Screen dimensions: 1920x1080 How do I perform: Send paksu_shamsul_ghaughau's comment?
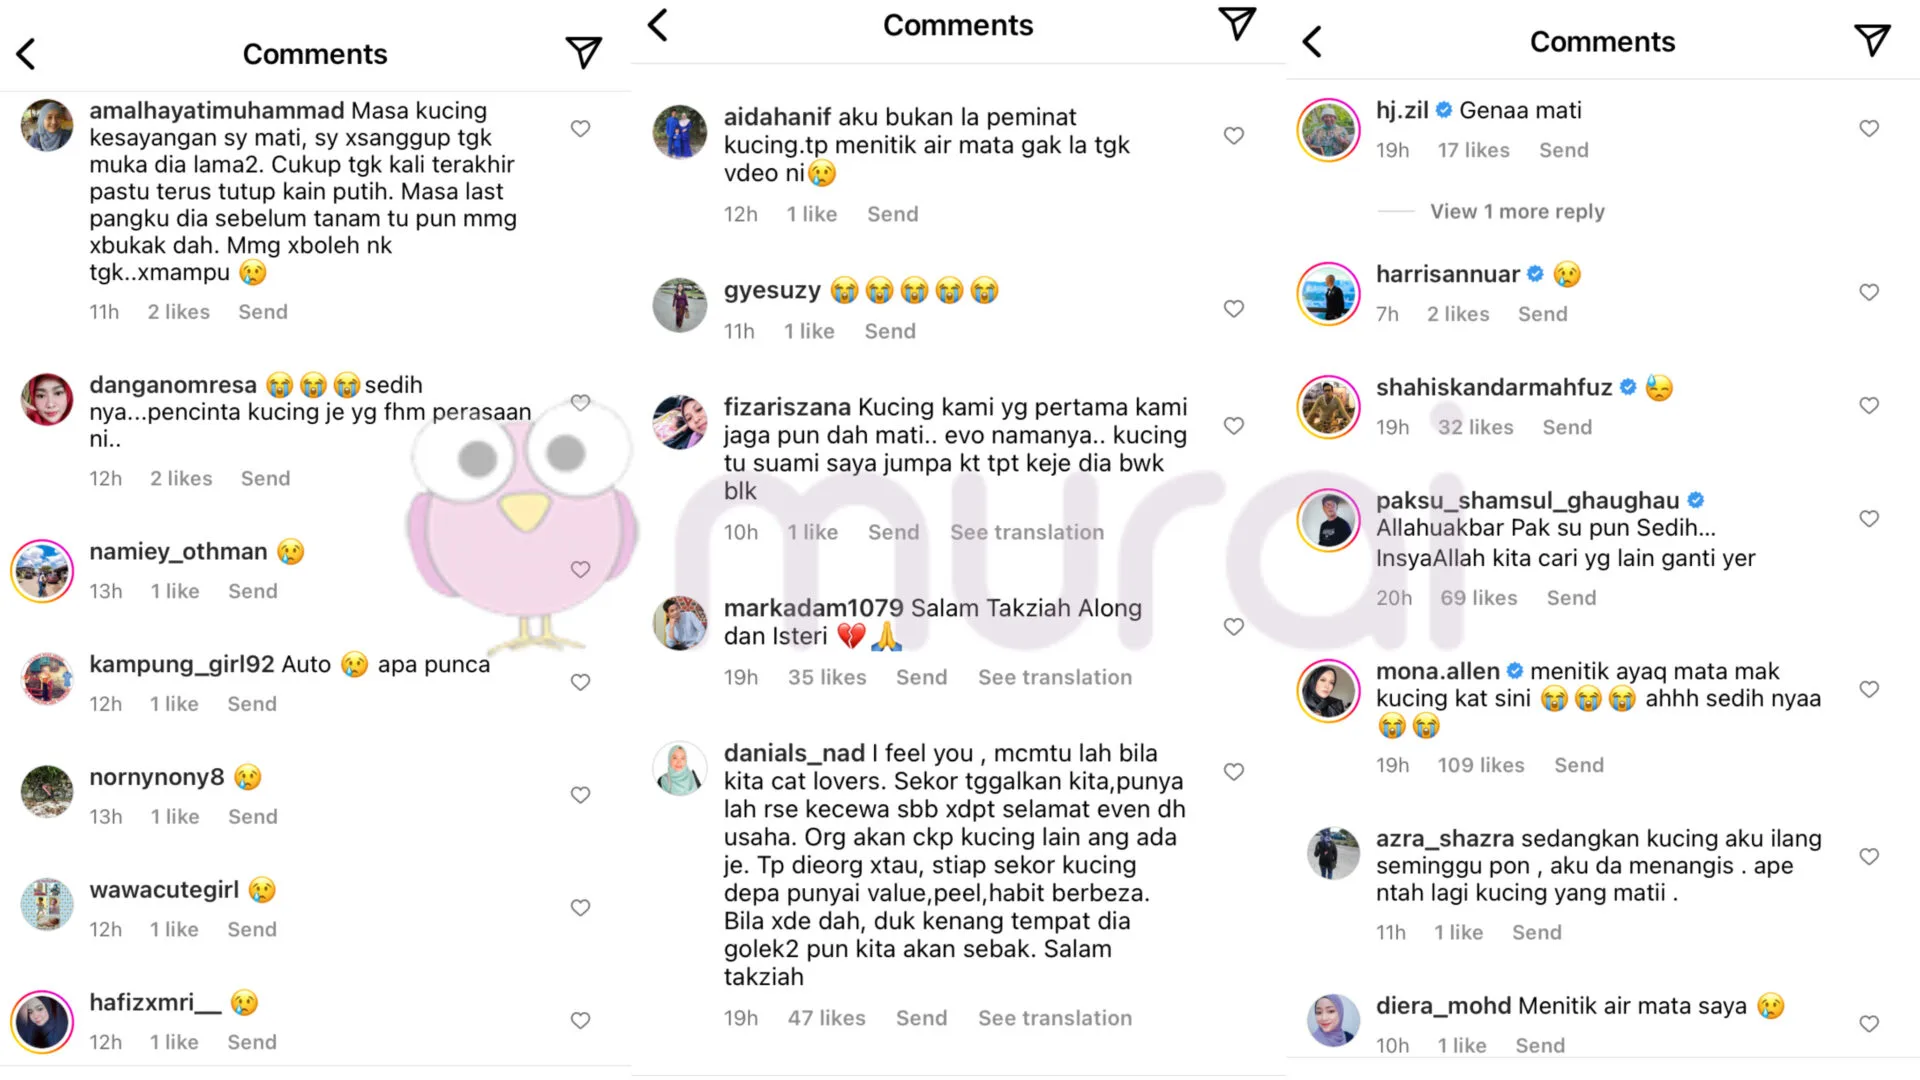[1571, 598]
